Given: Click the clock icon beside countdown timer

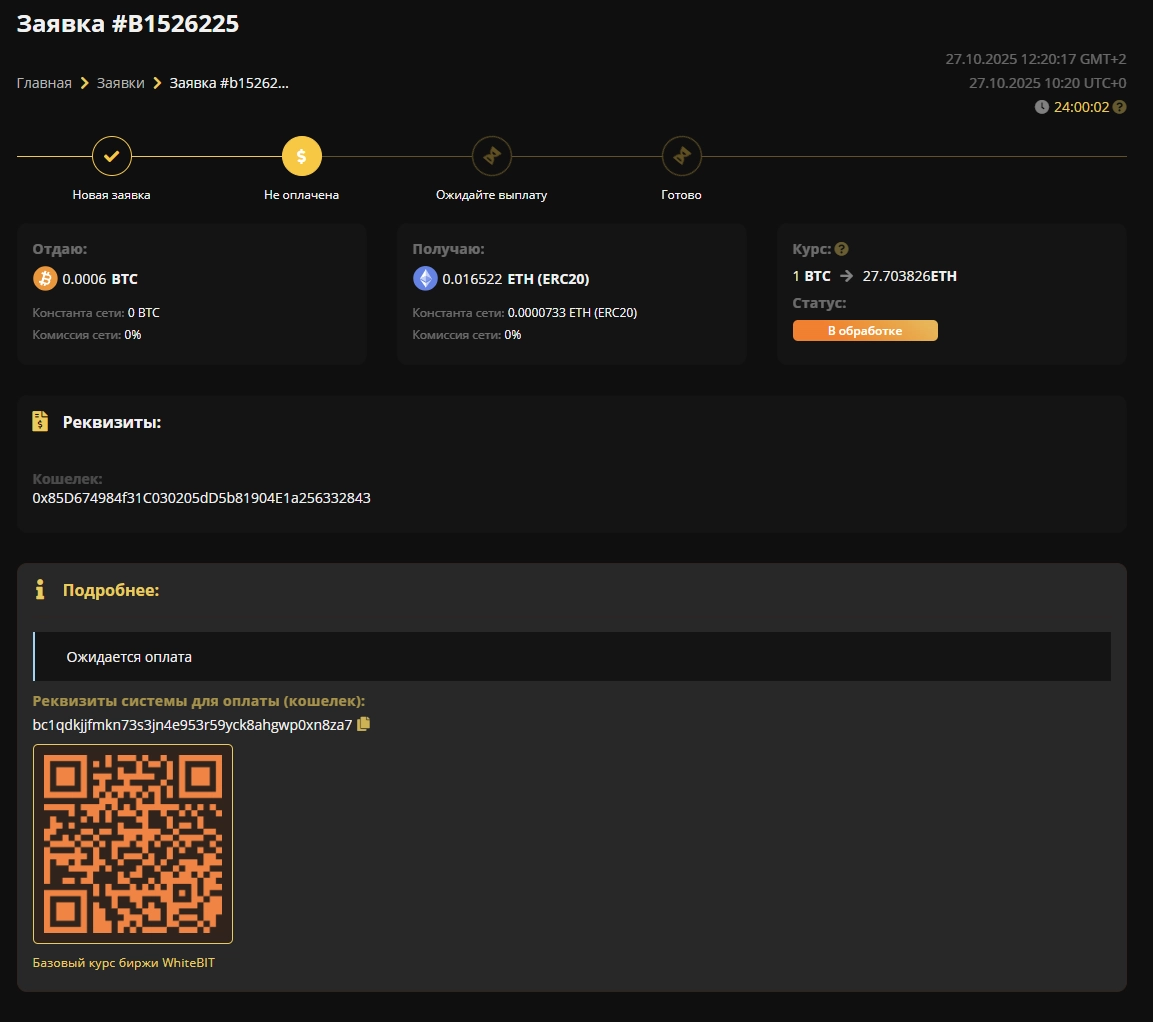Looking at the screenshot, I should 1041,107.
